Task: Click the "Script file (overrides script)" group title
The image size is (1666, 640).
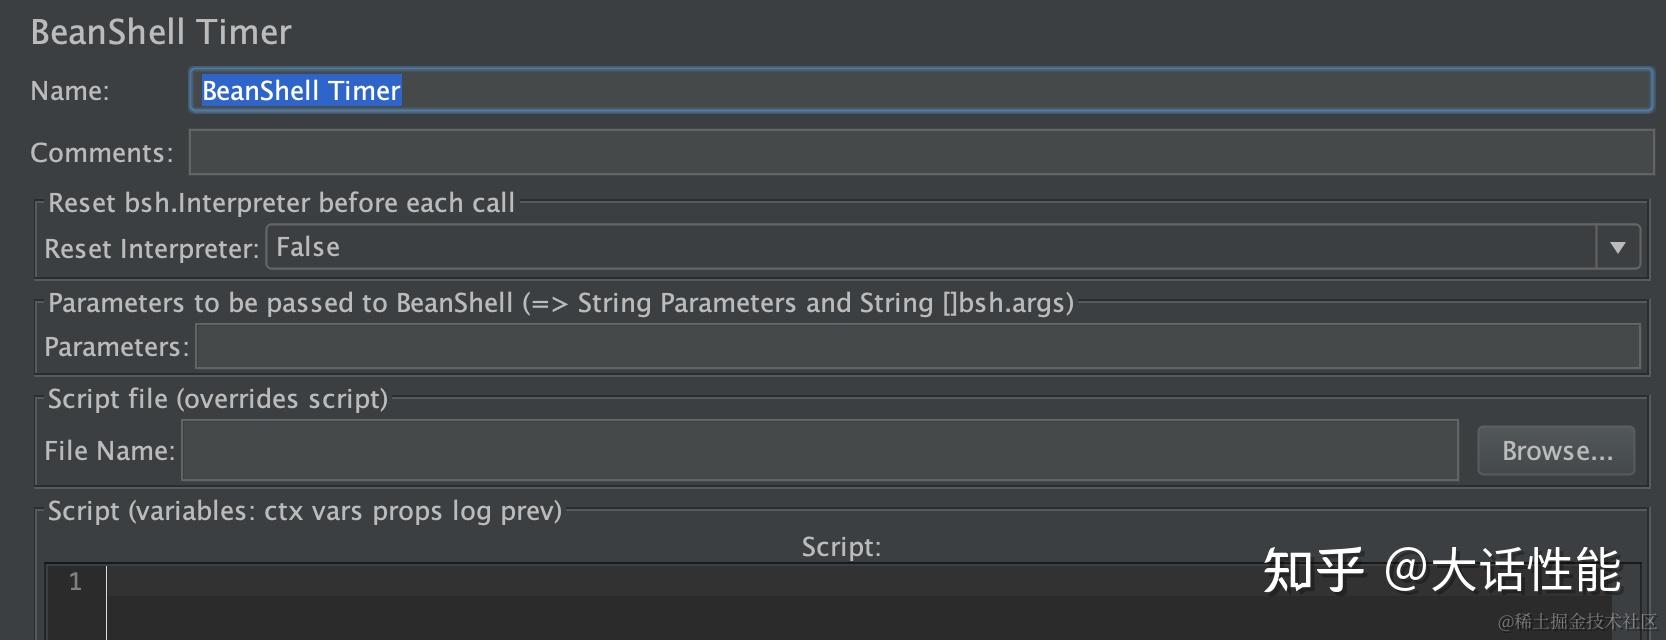Action: click(x=218, y=399)
